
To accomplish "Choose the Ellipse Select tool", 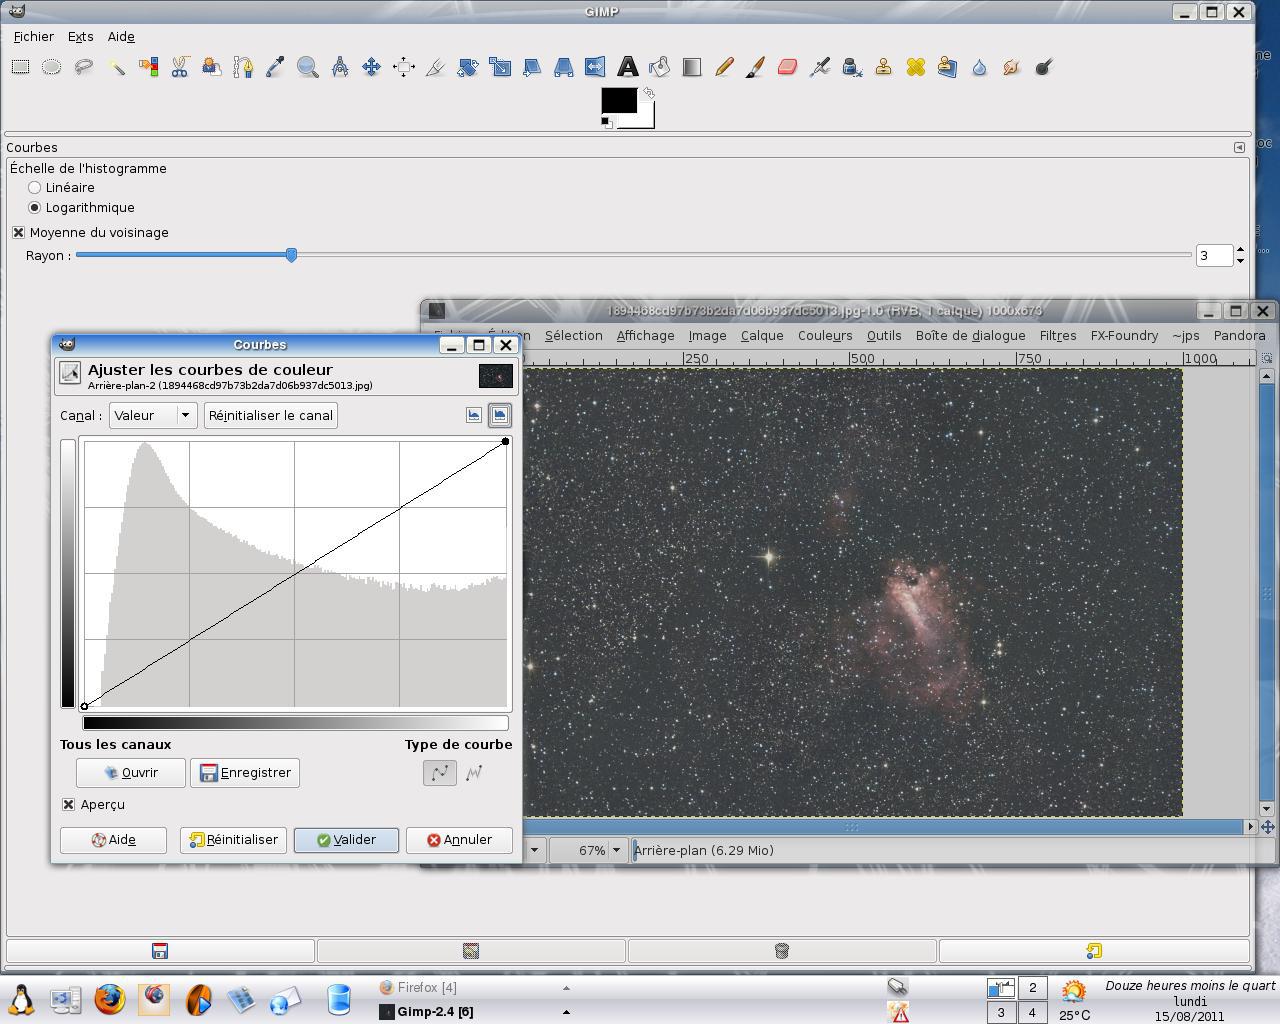I will 52,67.
